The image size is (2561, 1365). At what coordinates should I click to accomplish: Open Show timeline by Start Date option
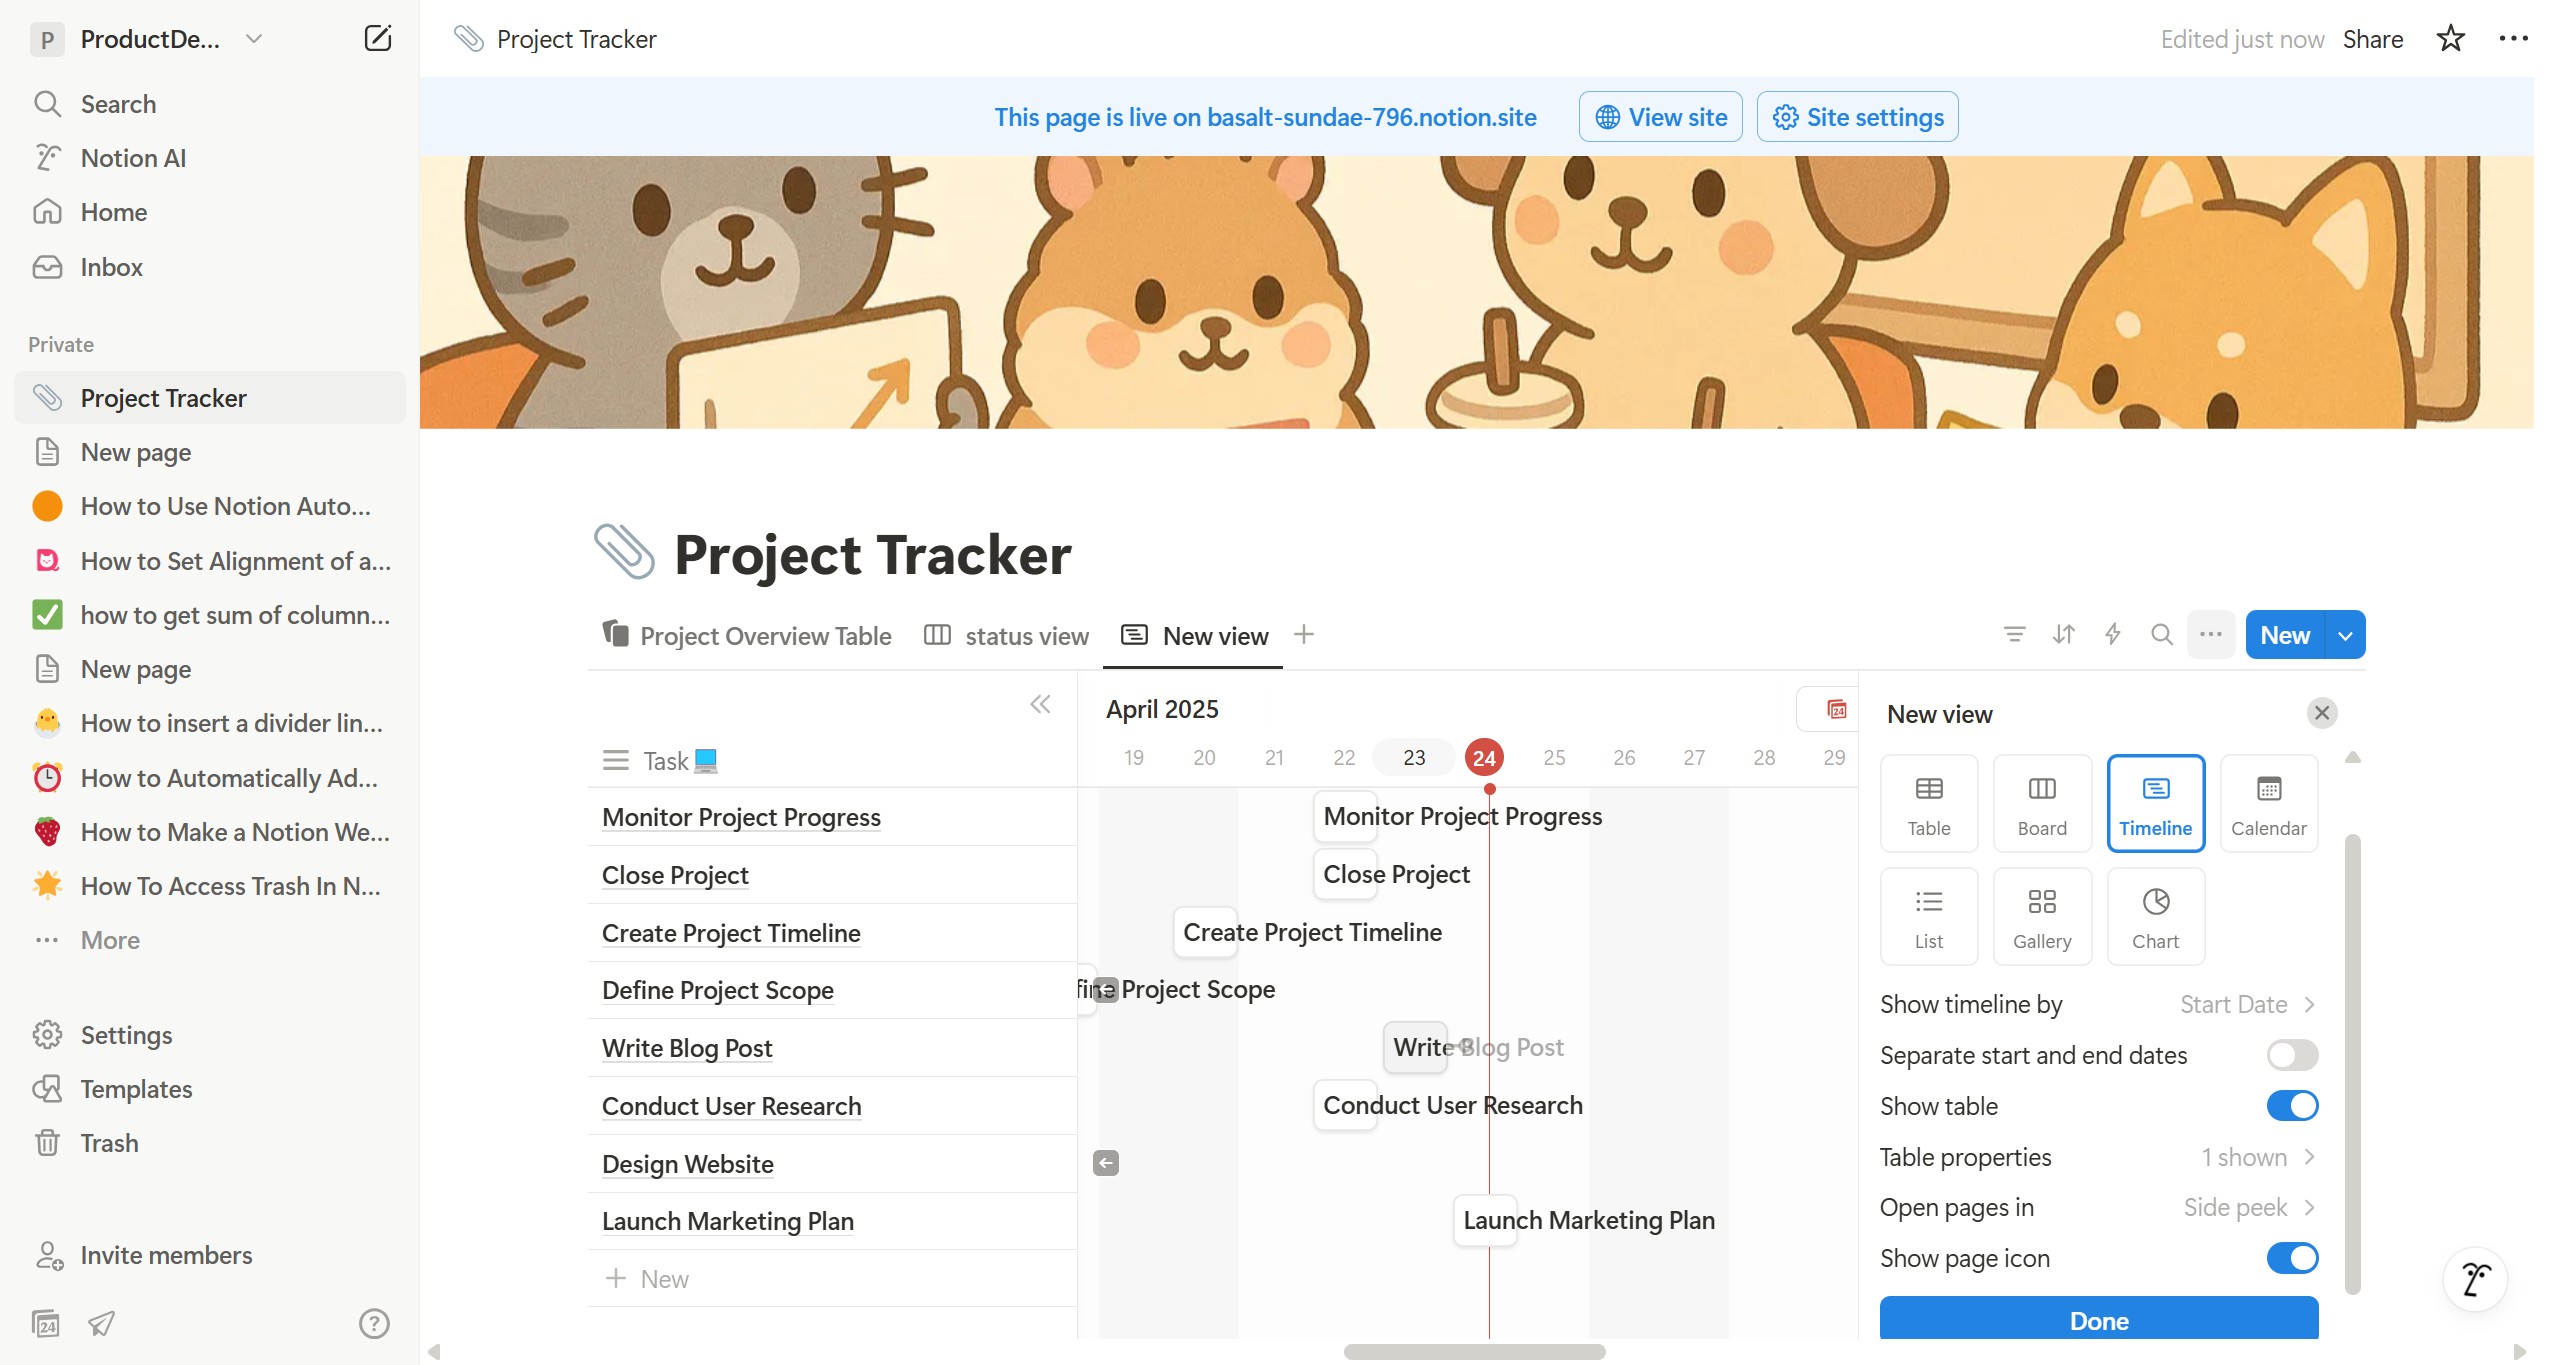point(2097,1004)
